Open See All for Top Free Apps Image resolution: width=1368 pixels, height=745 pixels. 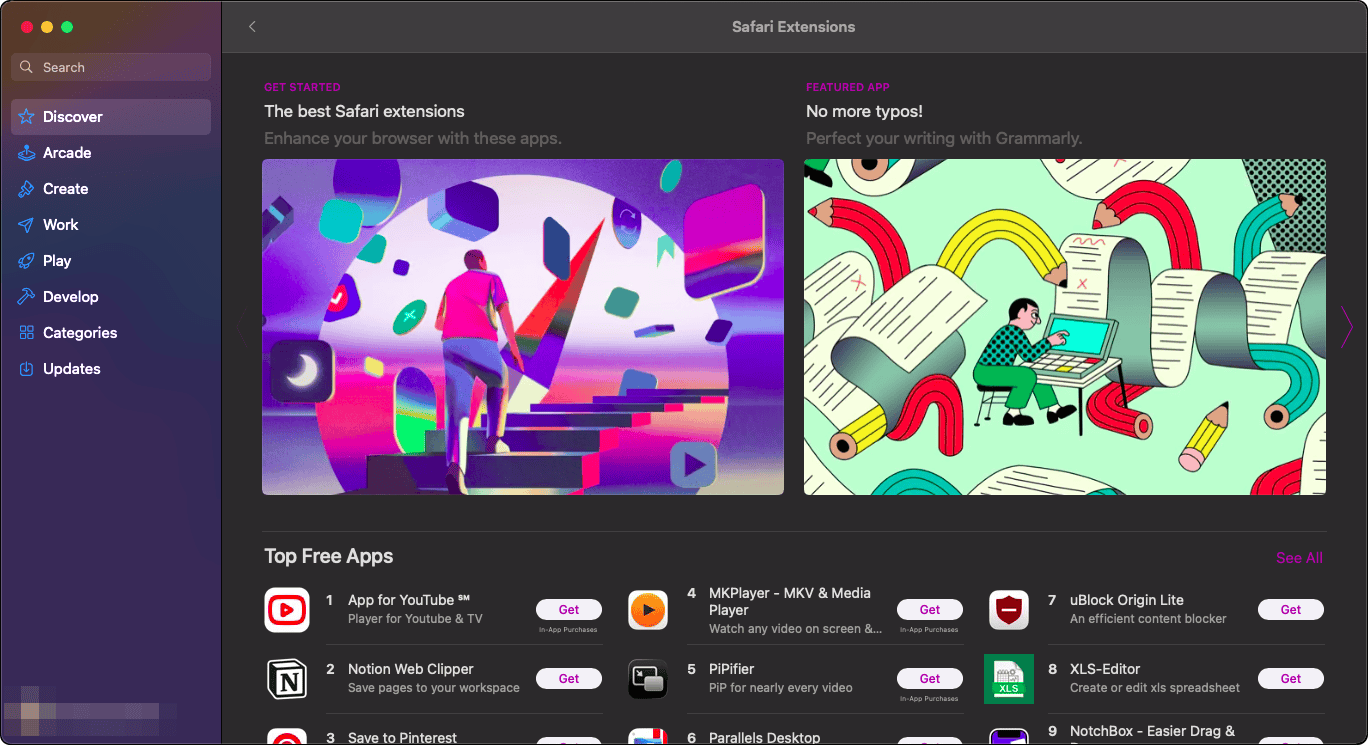tap(1299, 558)
